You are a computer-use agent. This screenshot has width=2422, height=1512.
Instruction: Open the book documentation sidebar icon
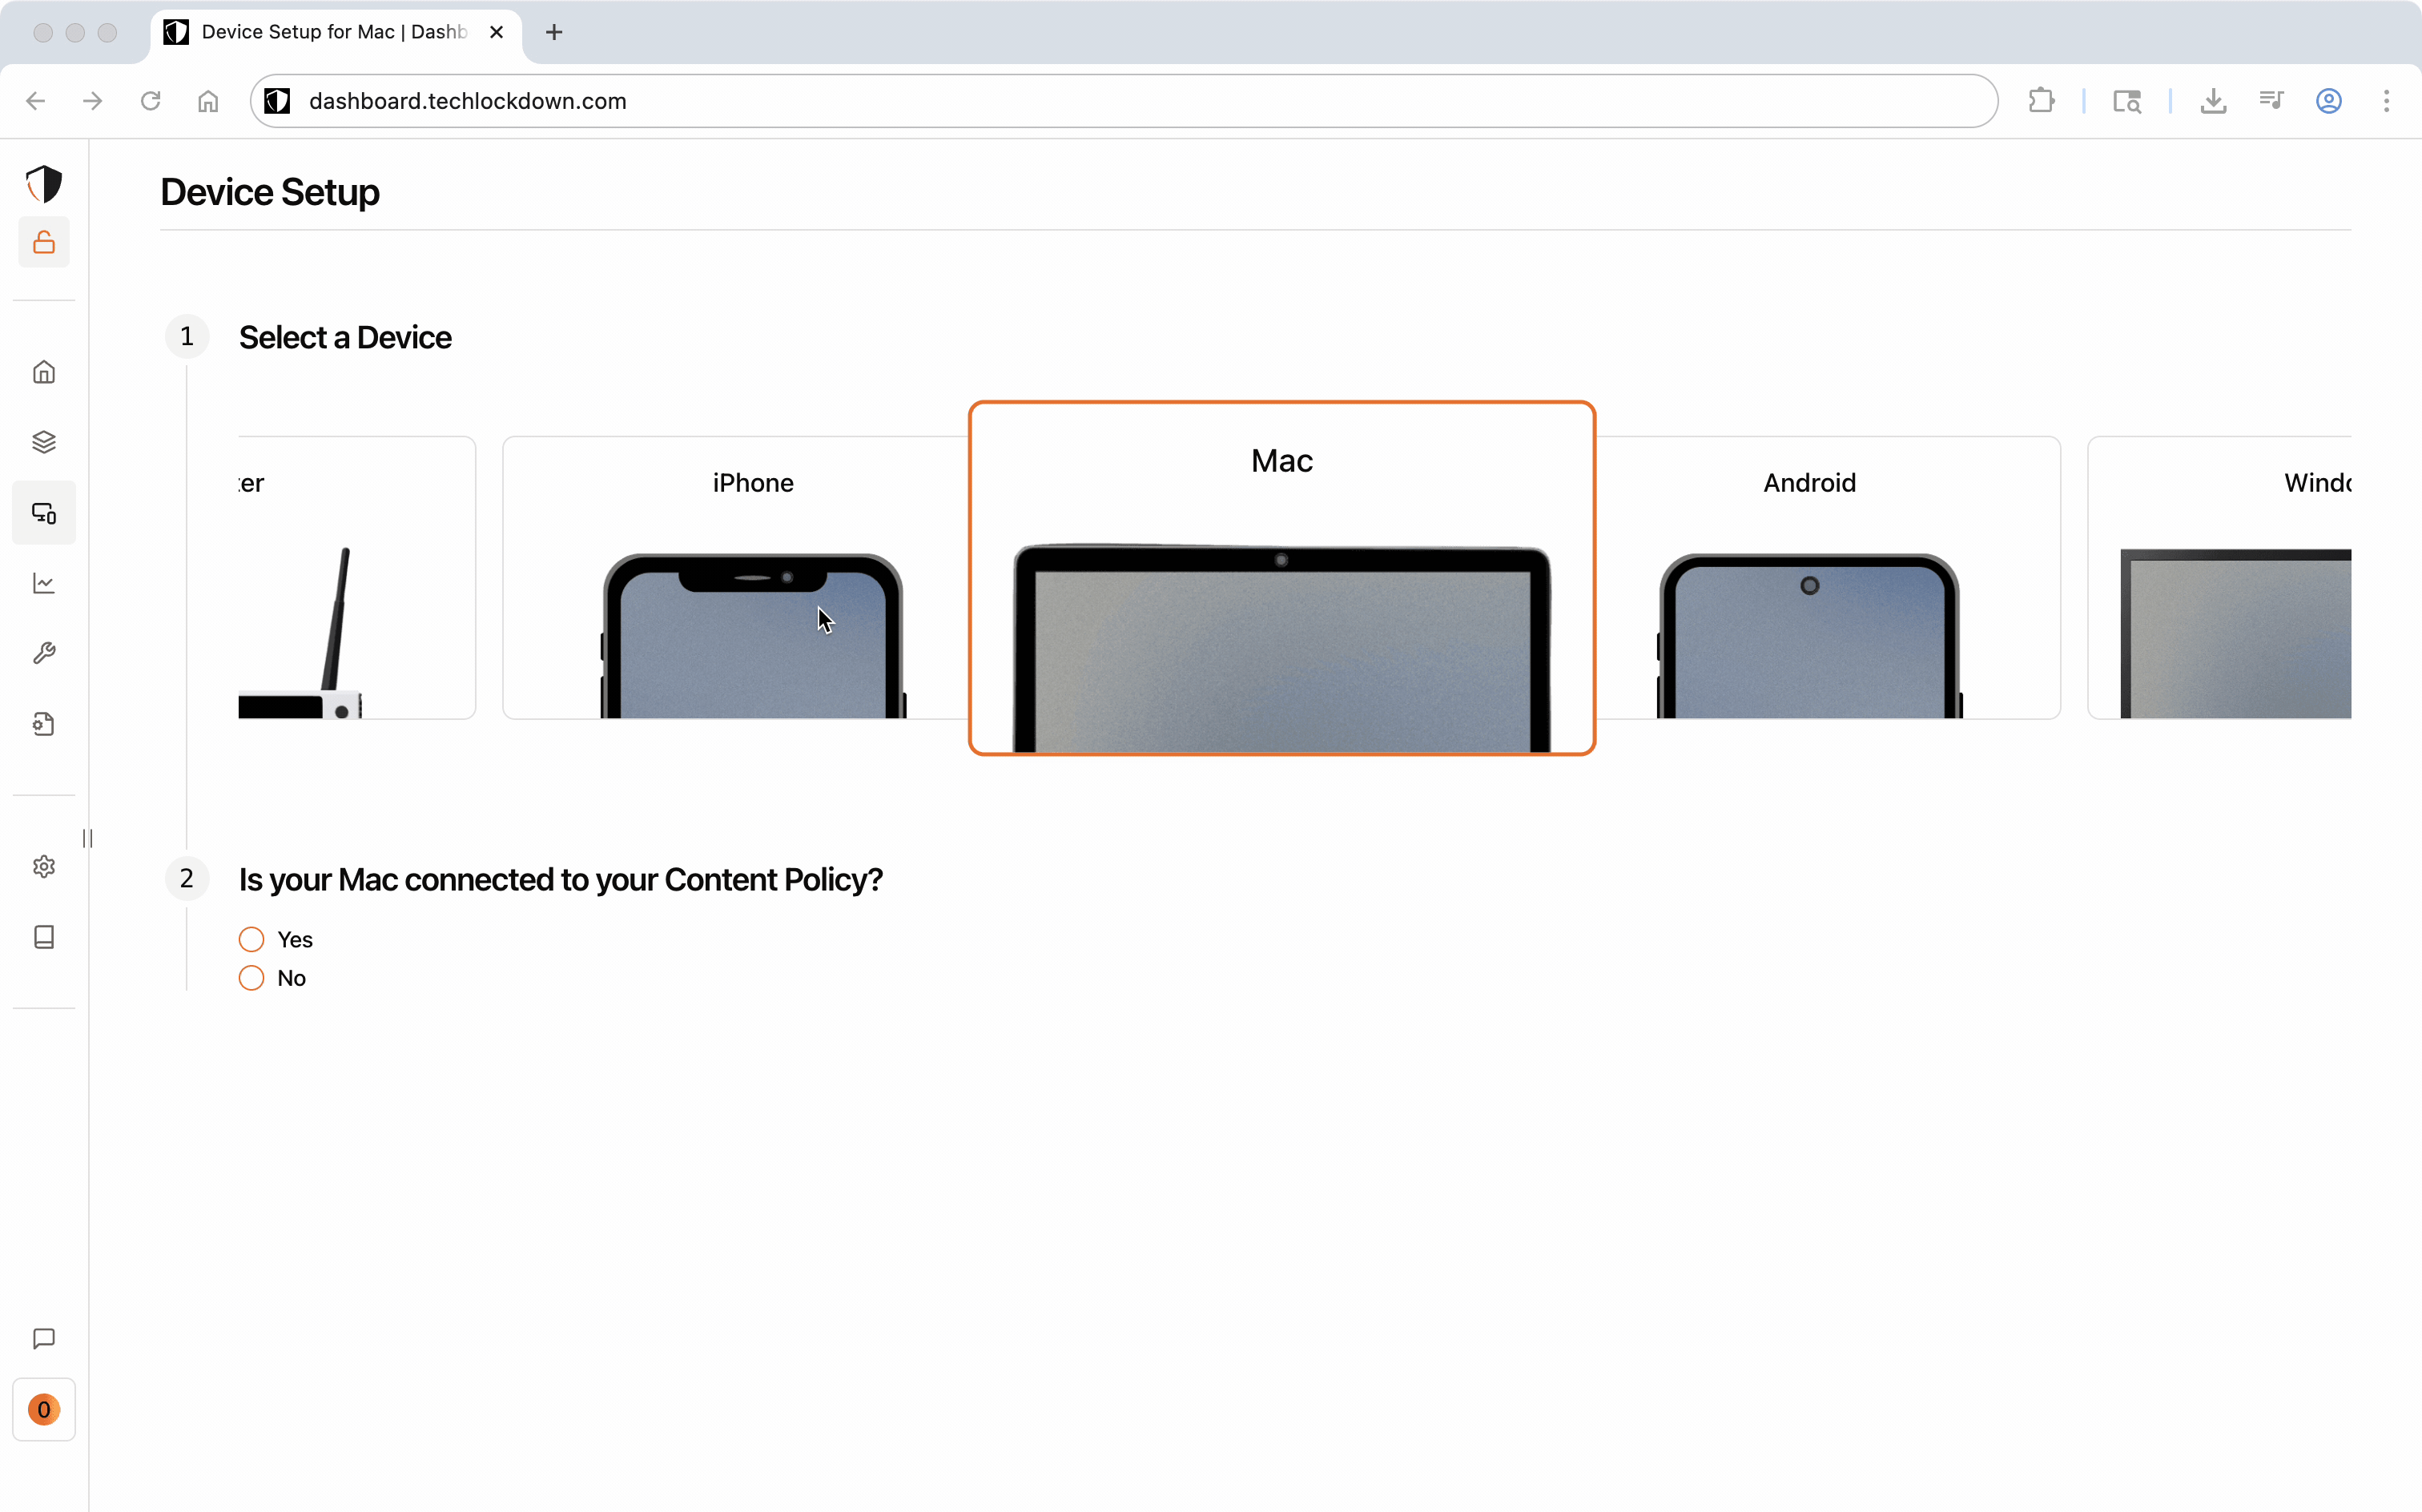tap(44, 937)
